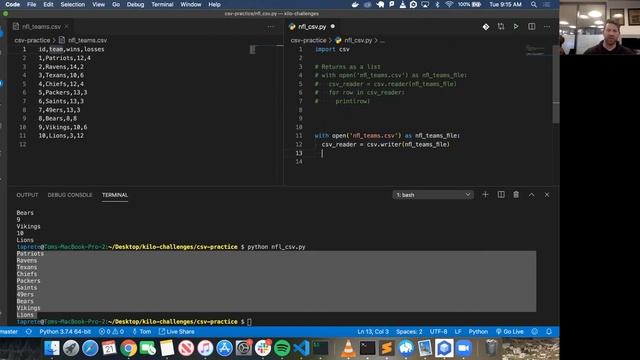Change indentation via Spaces: 2

click(409, 331)
